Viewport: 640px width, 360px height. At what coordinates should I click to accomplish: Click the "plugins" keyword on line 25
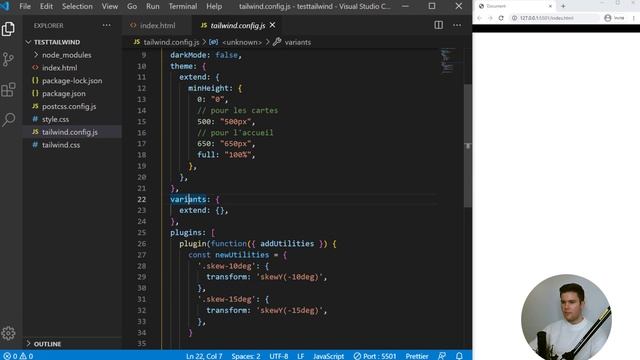click(186, 233)
